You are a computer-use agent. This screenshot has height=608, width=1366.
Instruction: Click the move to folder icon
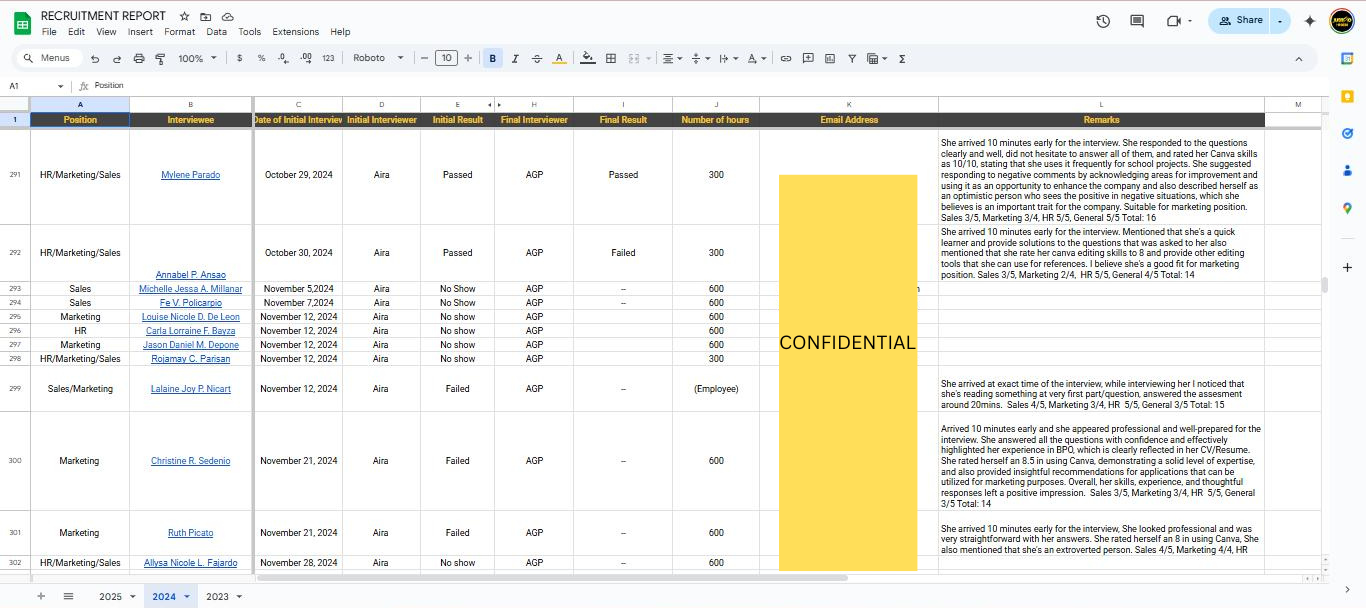(x=206, y=17)
